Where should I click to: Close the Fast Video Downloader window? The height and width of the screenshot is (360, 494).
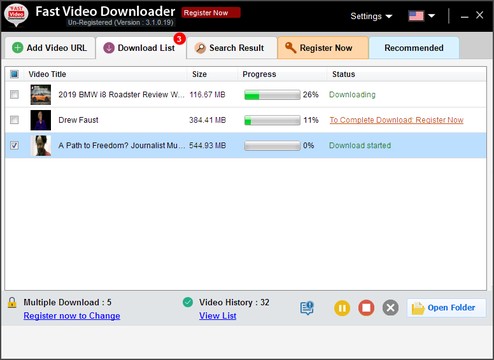[480, 15]
